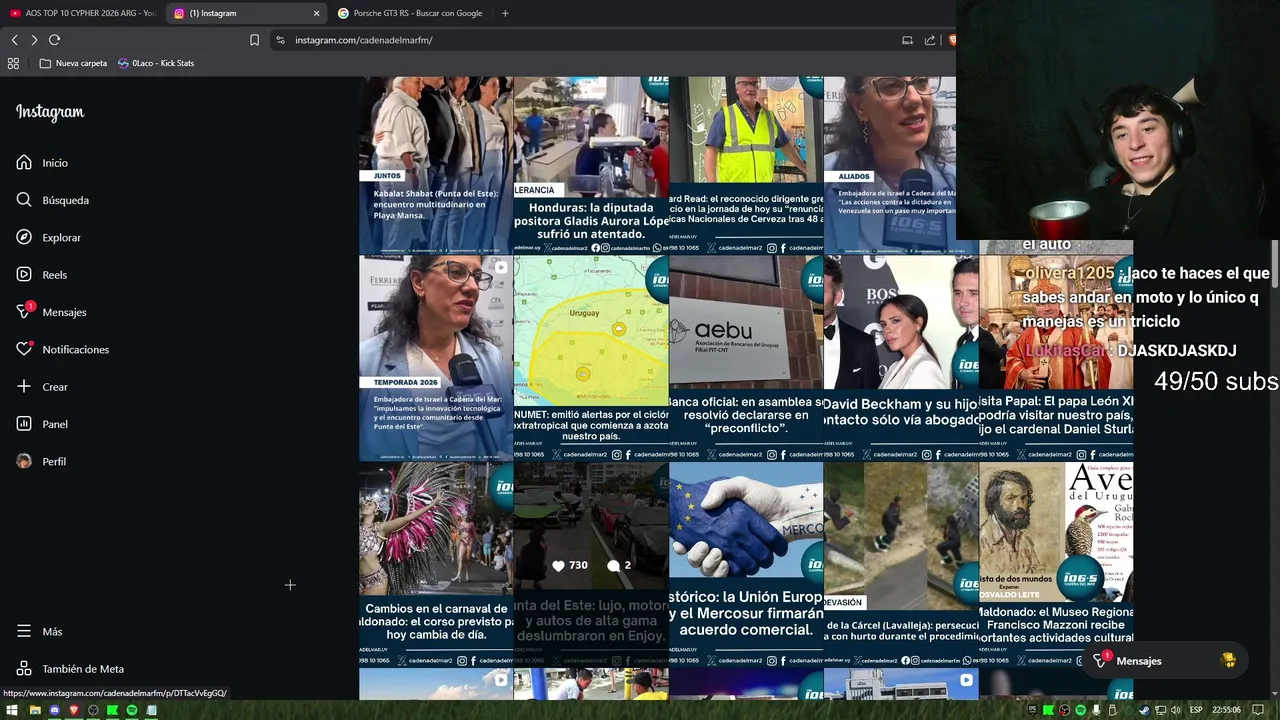Viewport: 1280px width, 720px height.
Task: Open Notificaciones in the sidebar
Action: 62,349
